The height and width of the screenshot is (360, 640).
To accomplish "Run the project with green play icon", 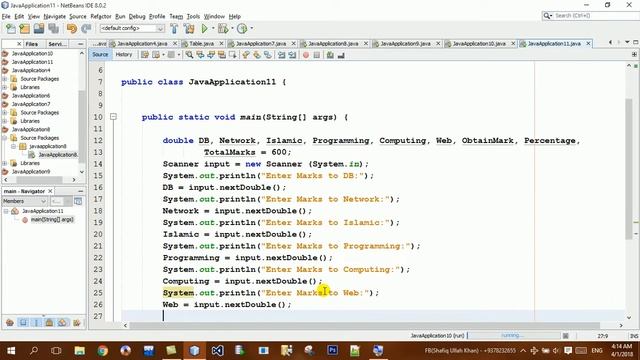I will point(204,29).
